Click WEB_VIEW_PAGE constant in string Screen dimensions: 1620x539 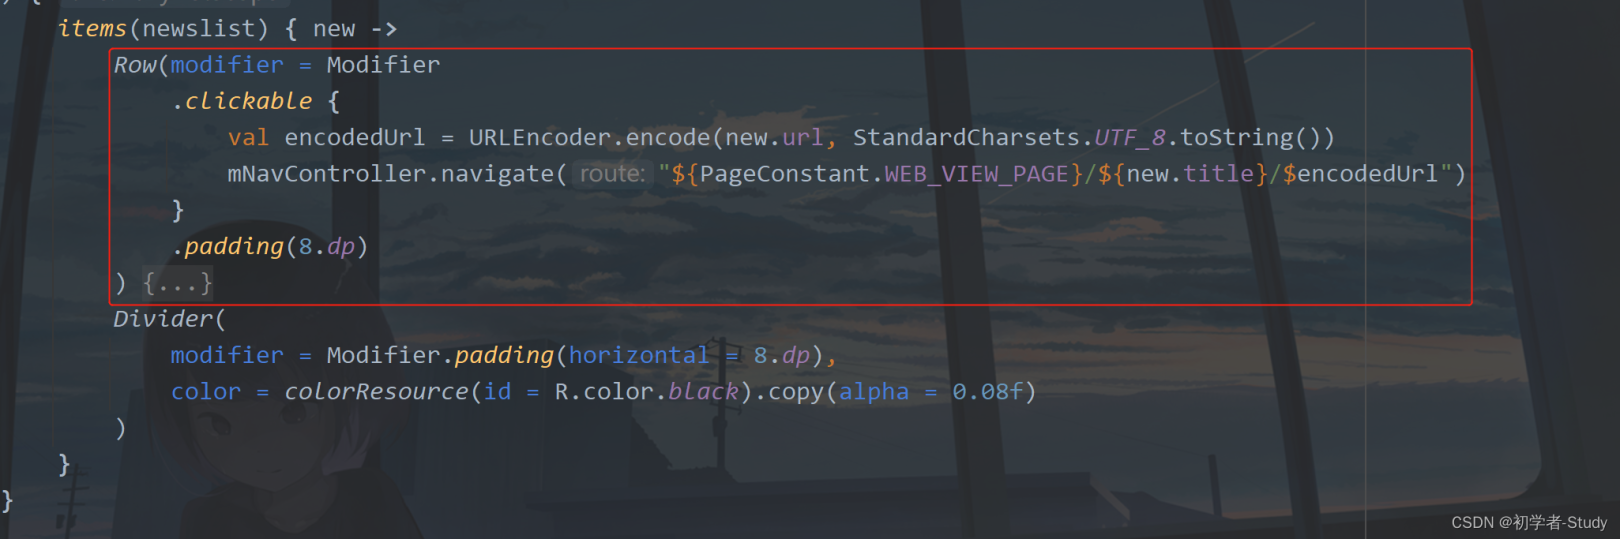(976, 174)
